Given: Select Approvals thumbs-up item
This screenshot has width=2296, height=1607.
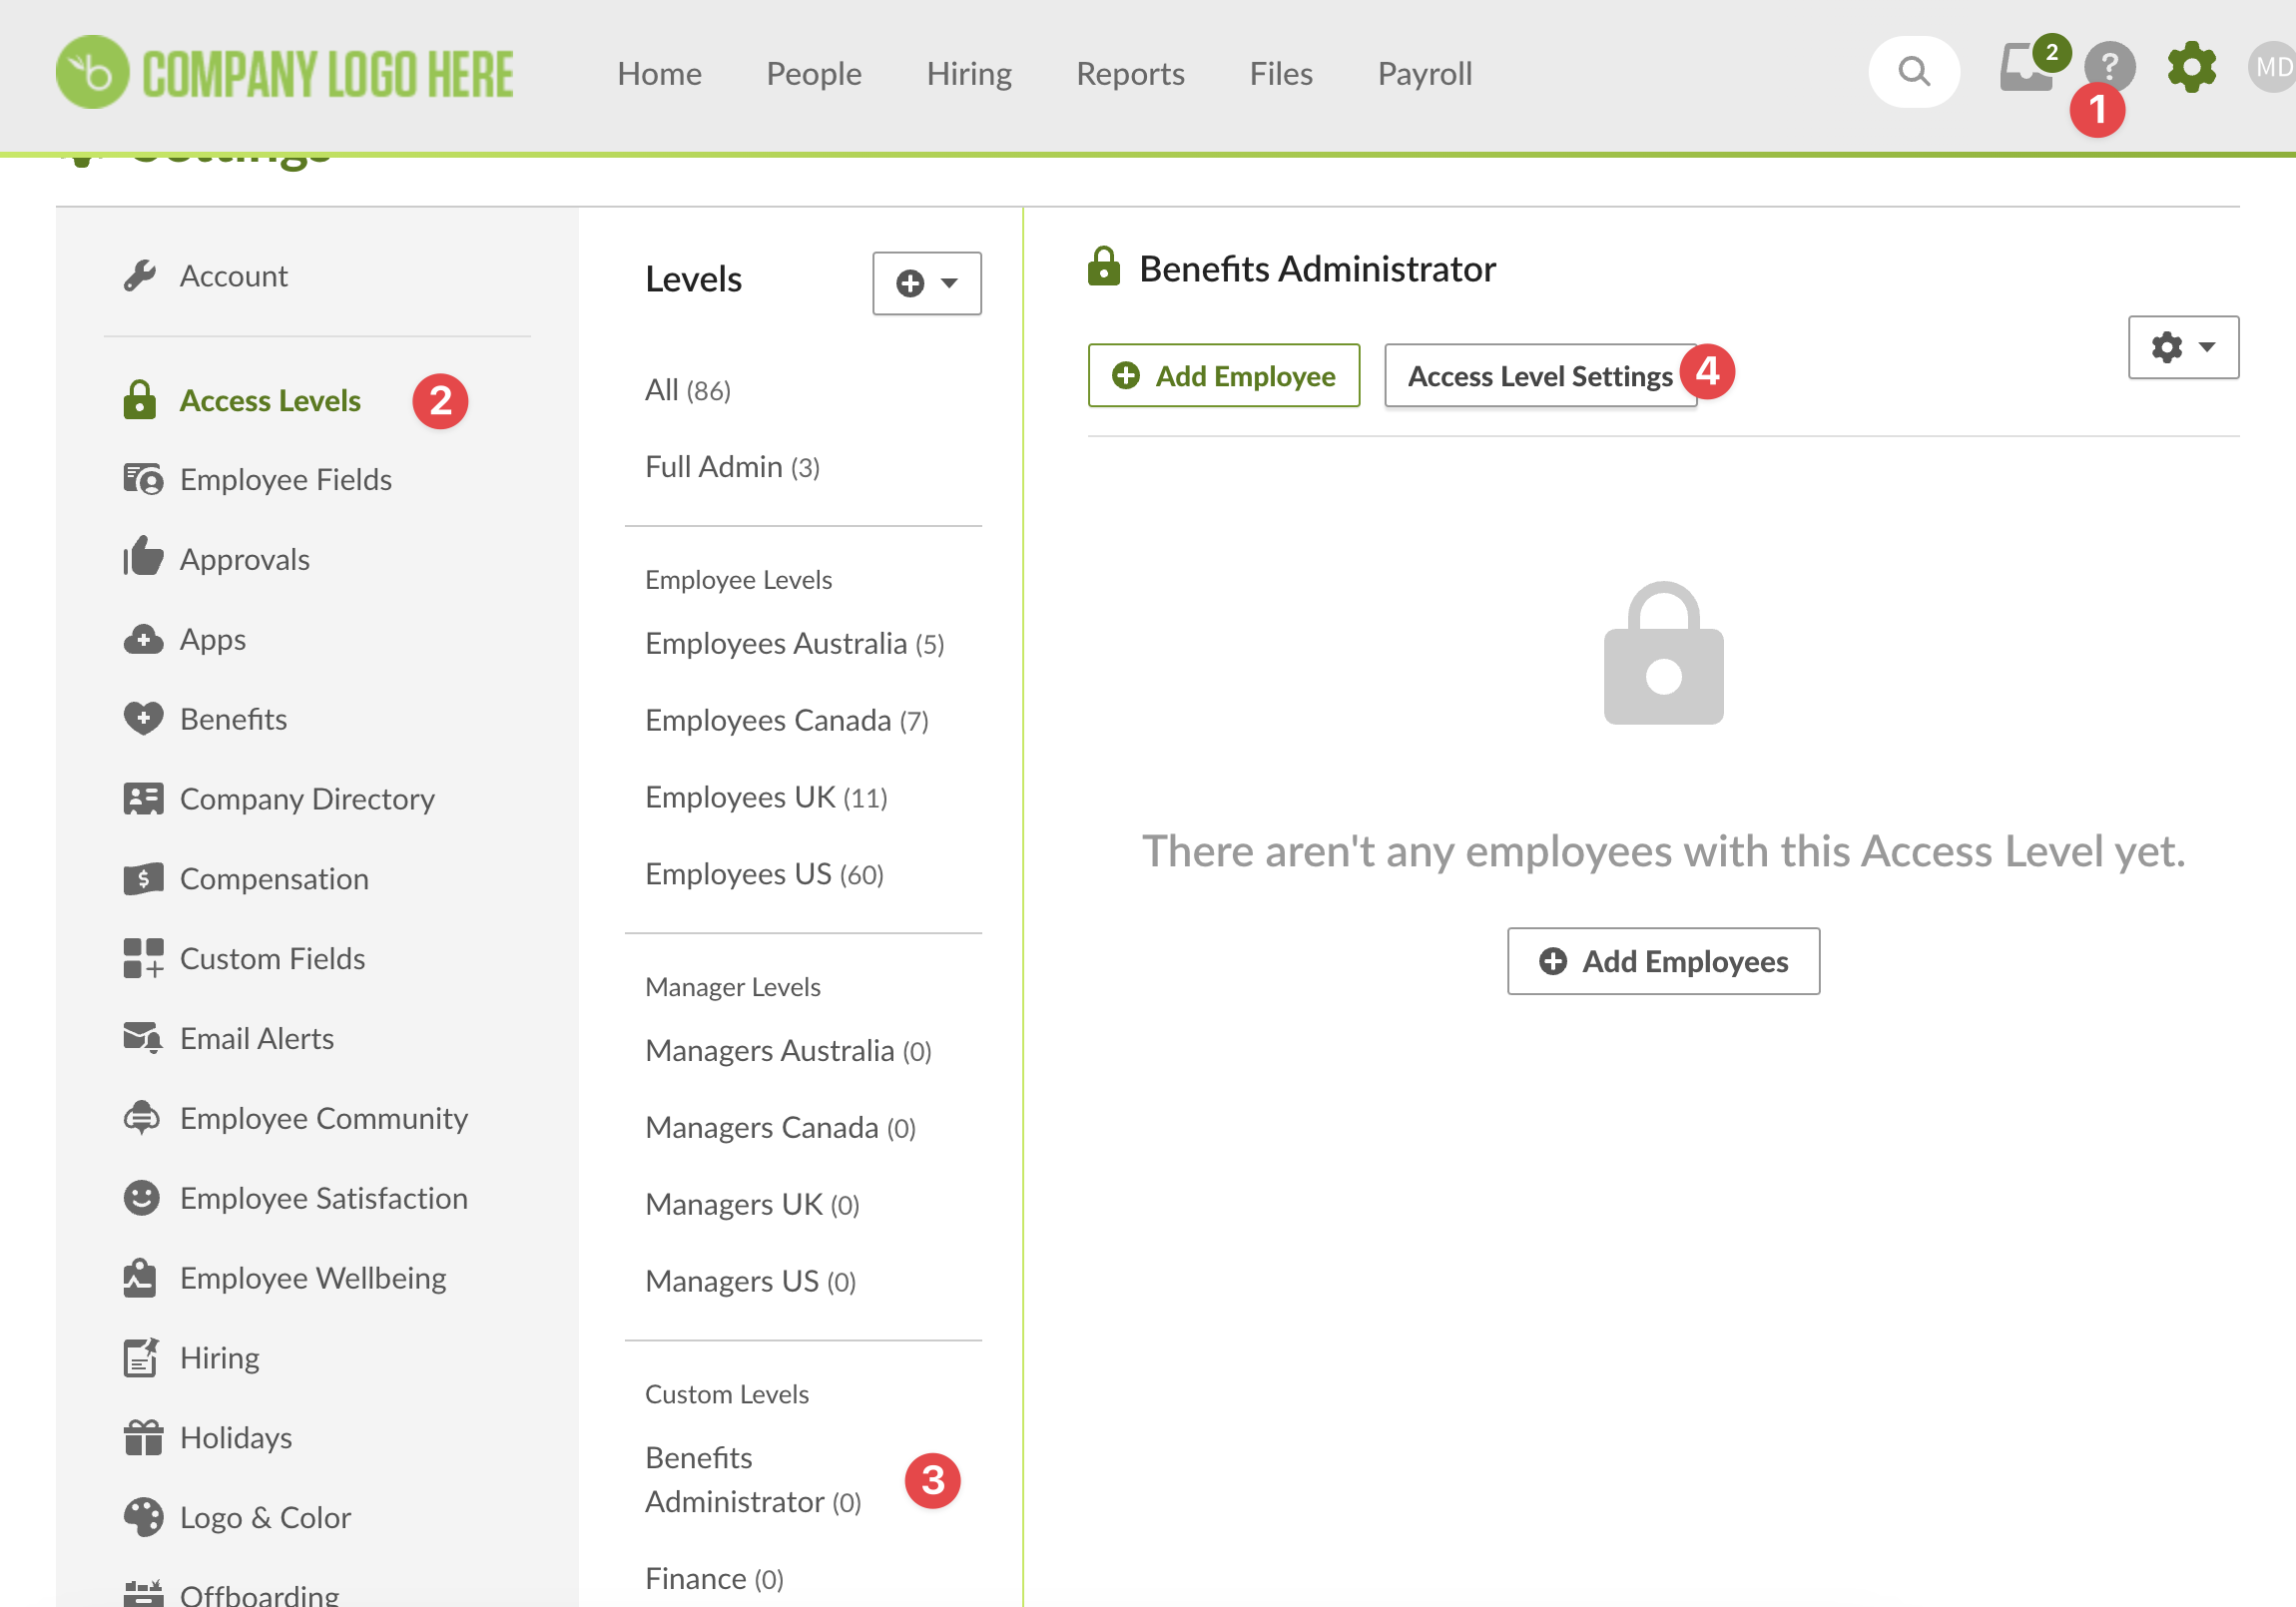Looking at the screenshot, I should 244,560.
